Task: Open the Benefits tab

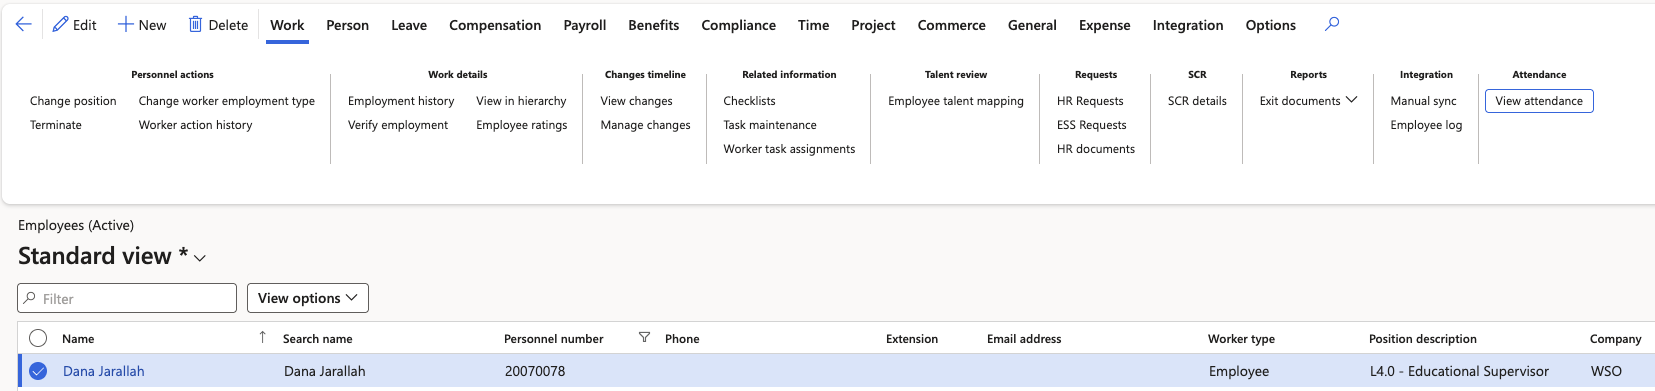Action: click(x=654, y=25)
